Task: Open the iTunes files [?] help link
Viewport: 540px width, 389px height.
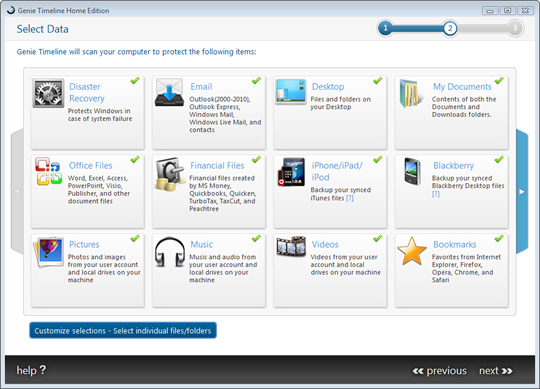Action: (350, 198)
